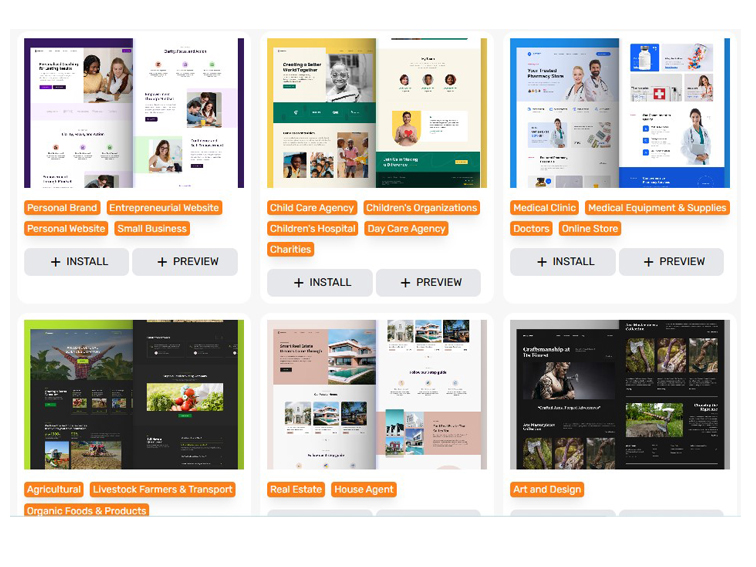The width and height of the screenshot is (756, 567).
Task: Select the House Agent tag
Action: (364, 490)
